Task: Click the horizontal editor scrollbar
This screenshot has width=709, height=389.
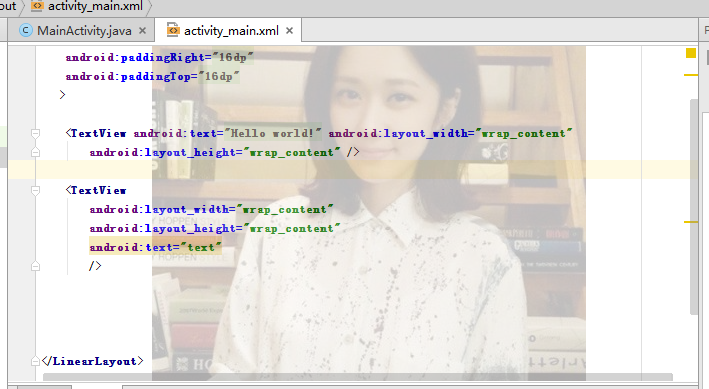Action: pos(358,377)
